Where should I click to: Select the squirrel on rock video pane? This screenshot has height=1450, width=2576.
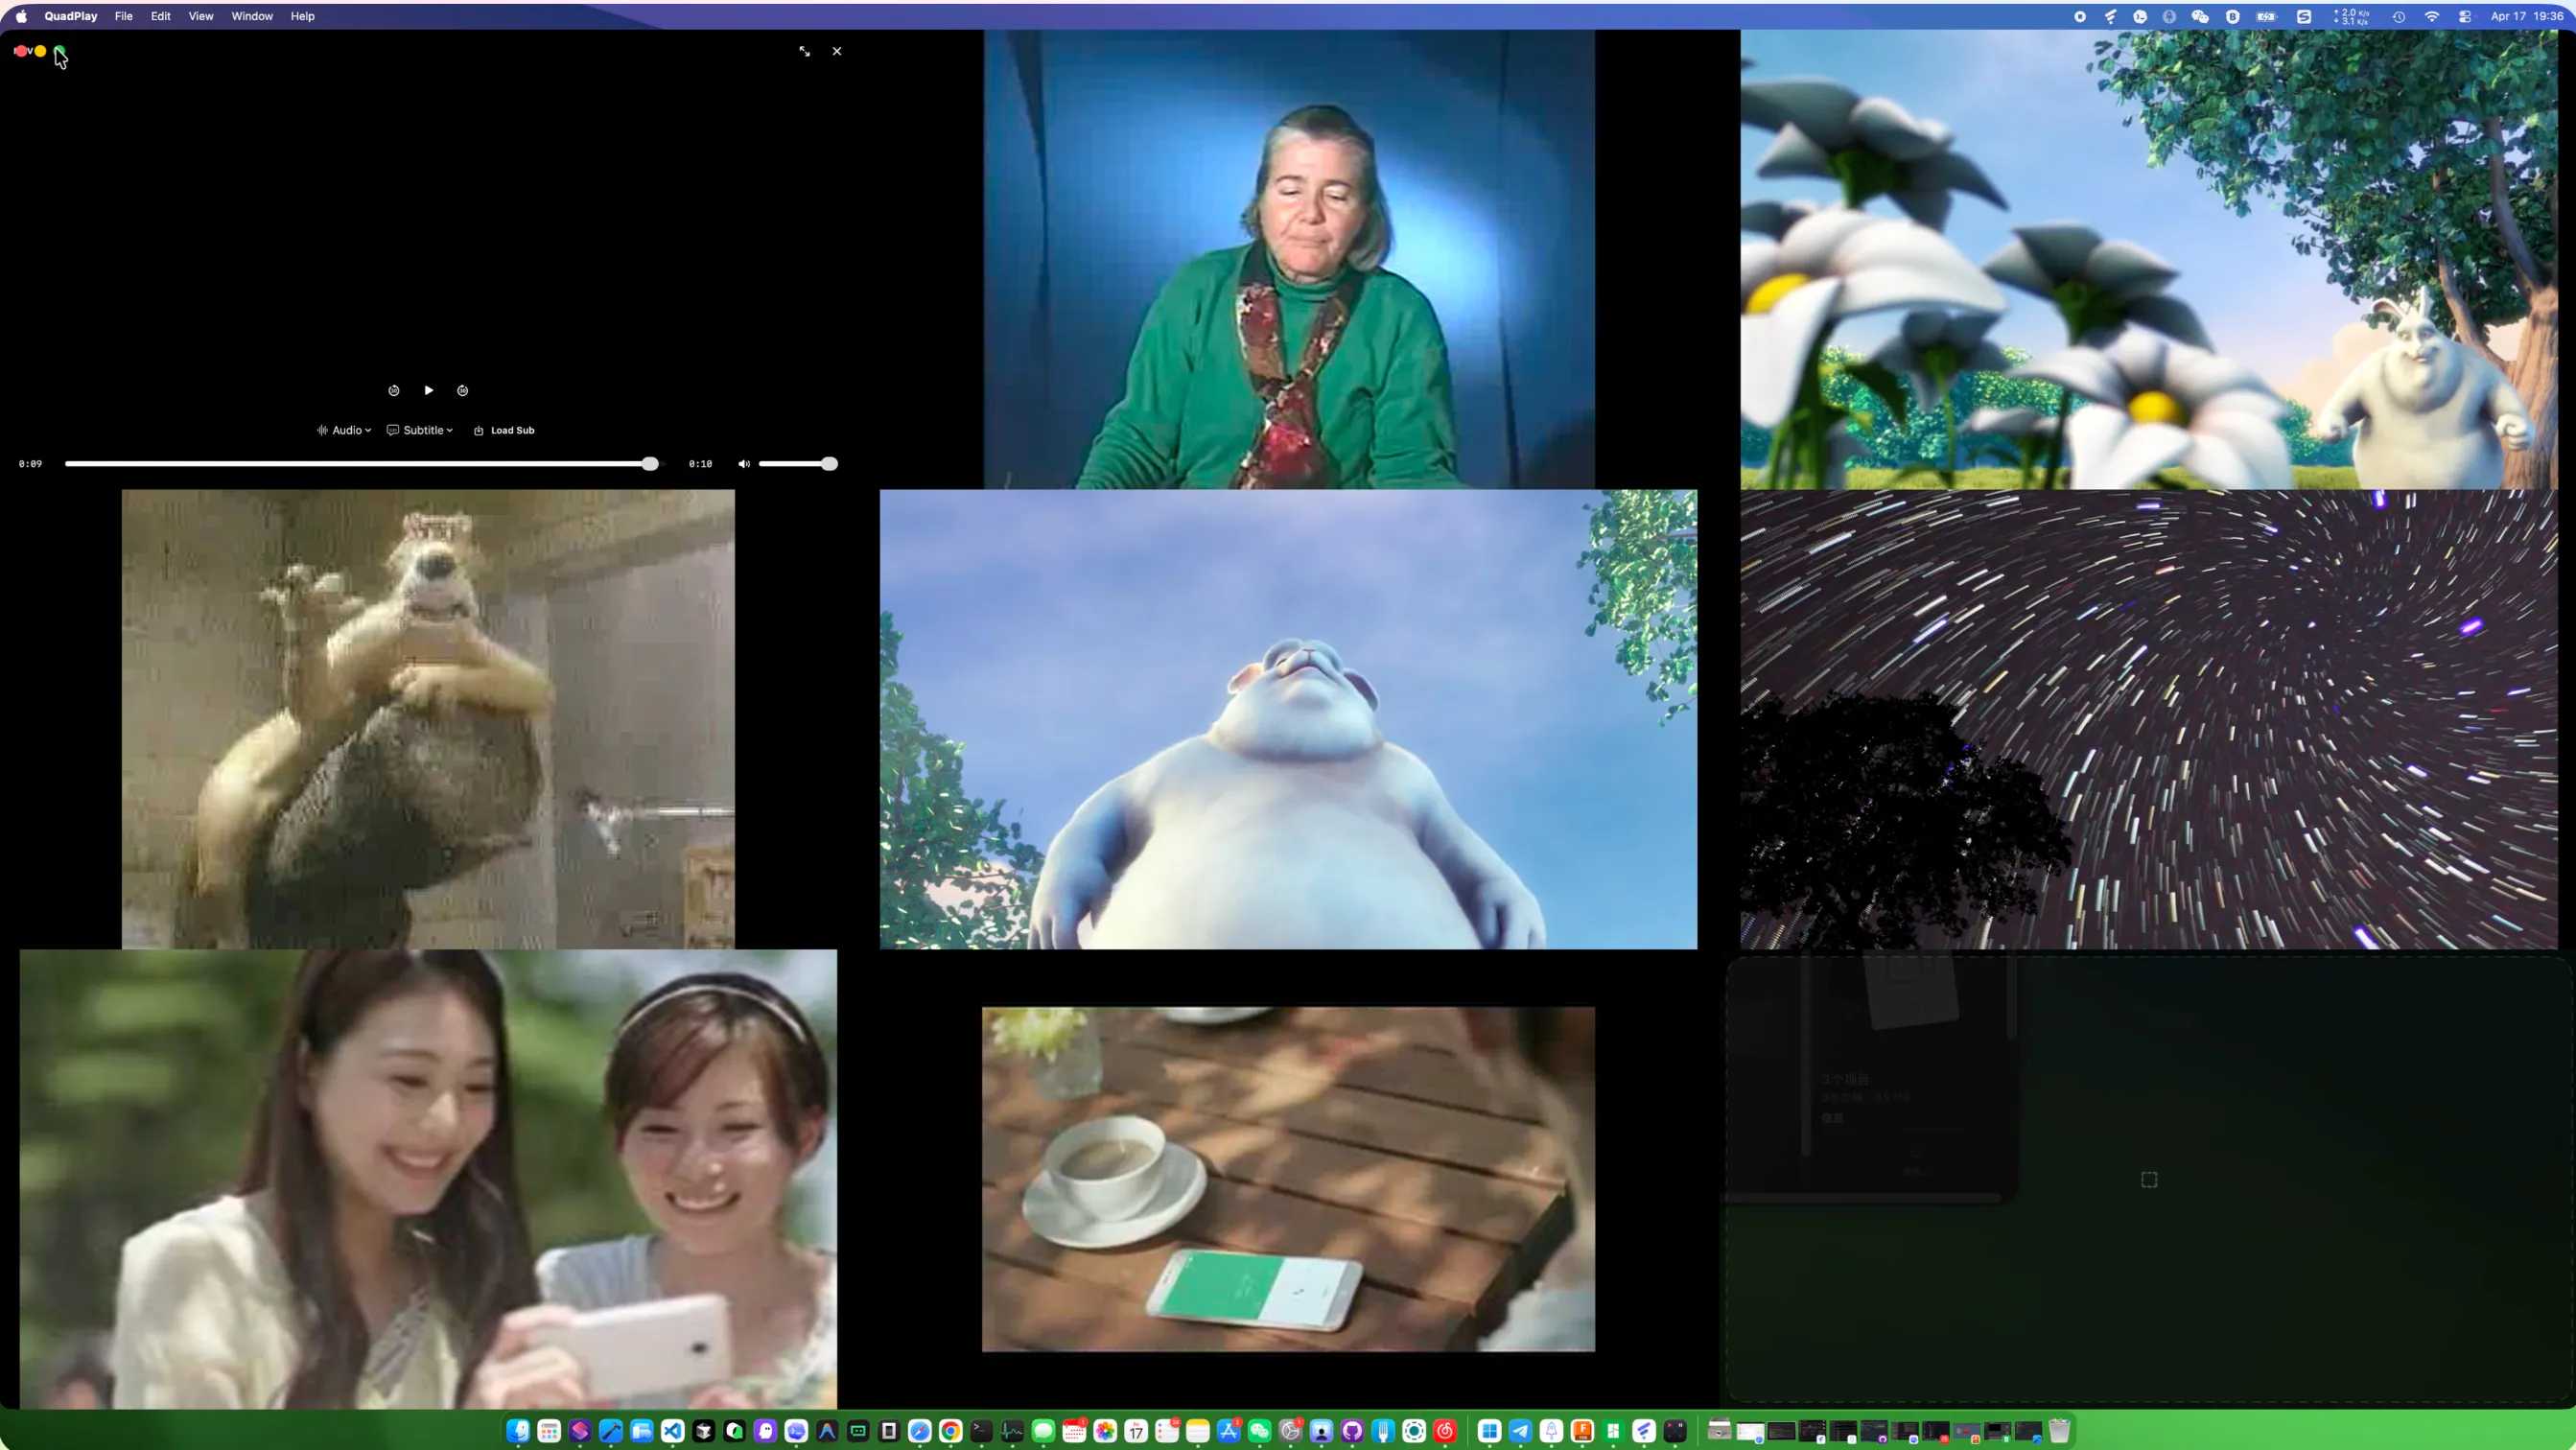coord(428,719)
